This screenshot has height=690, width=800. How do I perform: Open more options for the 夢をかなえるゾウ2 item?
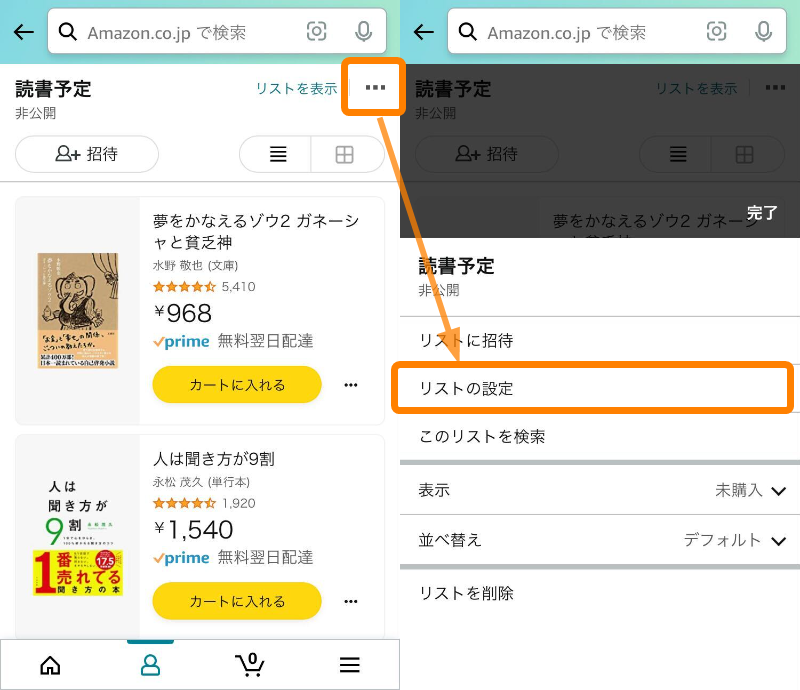click(x=351, y=385)
